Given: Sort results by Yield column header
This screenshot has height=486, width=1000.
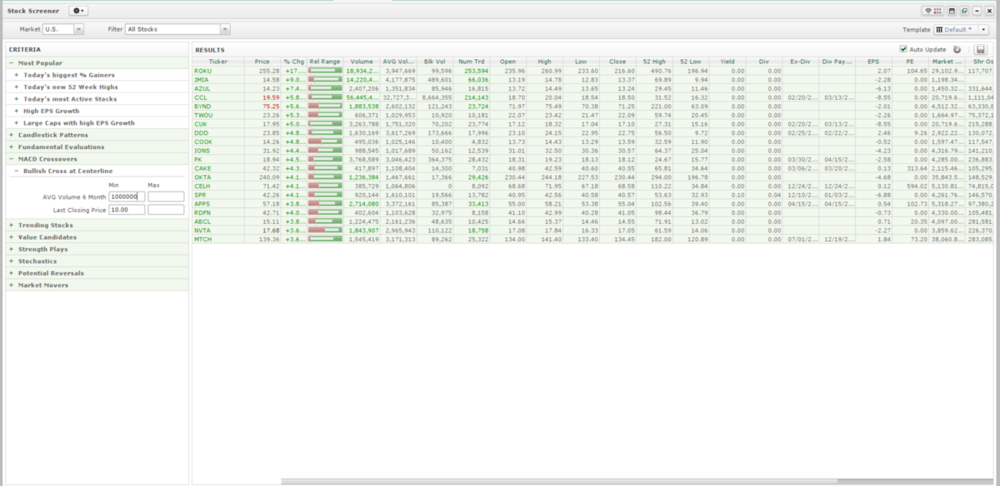Looking at the screenshot, I should click(x=728, y=62).
